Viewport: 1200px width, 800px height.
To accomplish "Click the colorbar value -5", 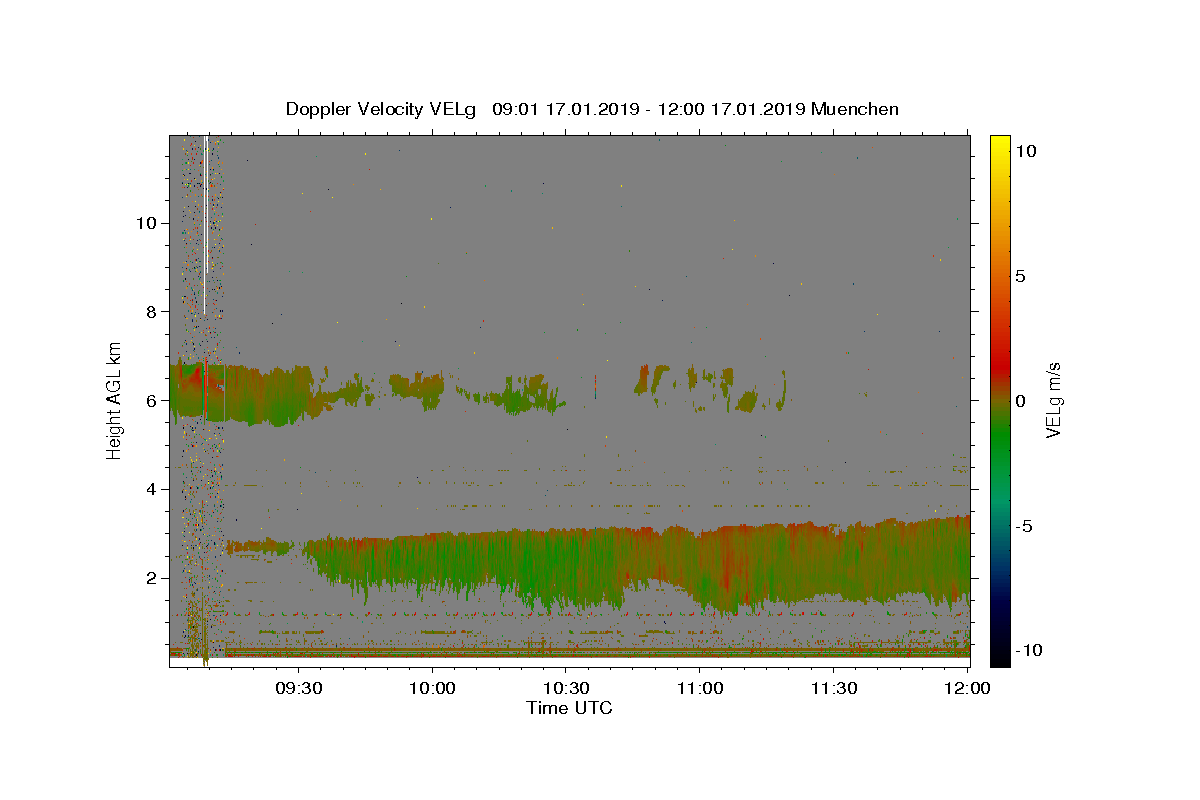I will [x=1025, y=526].
